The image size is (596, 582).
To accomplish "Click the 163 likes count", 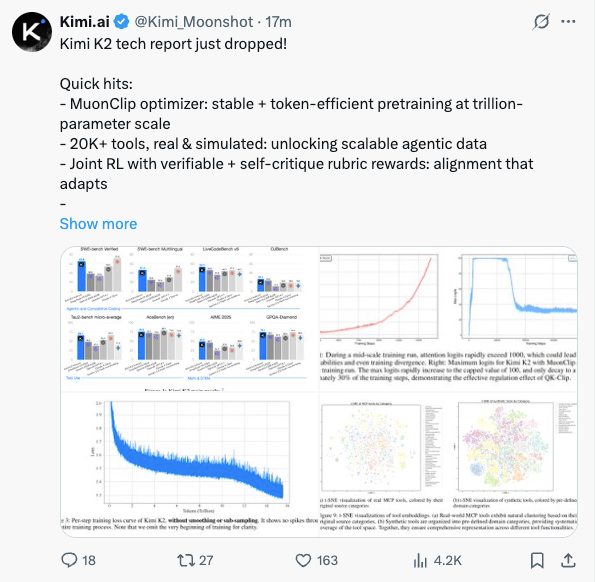I will click(x=327, y=560).
